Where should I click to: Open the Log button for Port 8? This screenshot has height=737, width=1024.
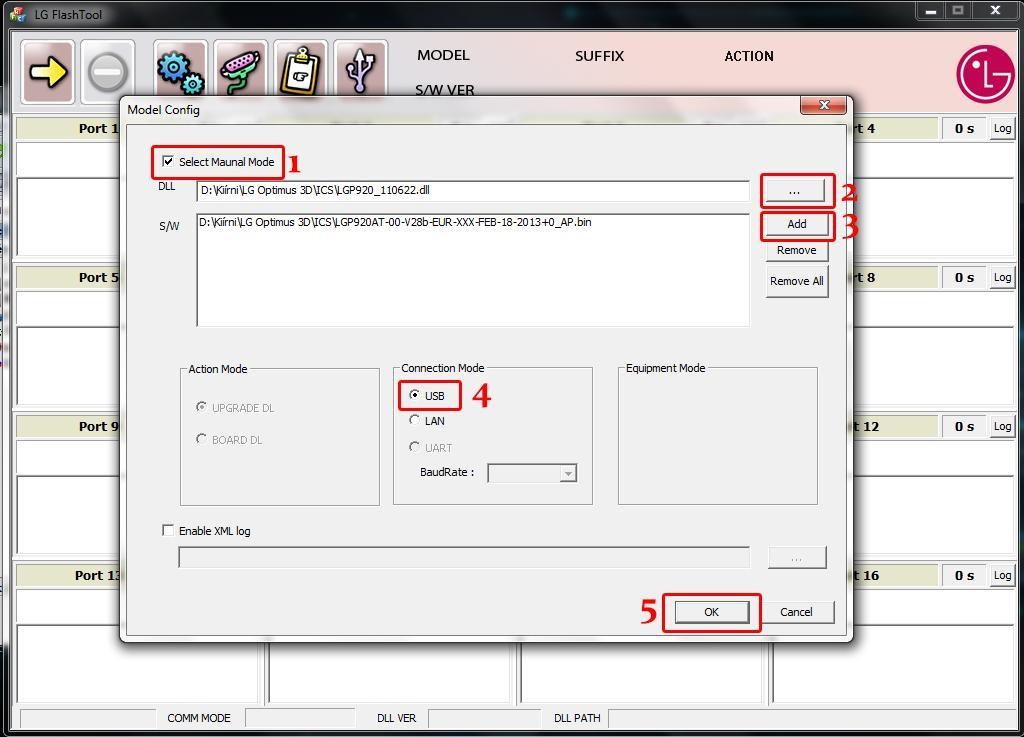[1002, 277]
